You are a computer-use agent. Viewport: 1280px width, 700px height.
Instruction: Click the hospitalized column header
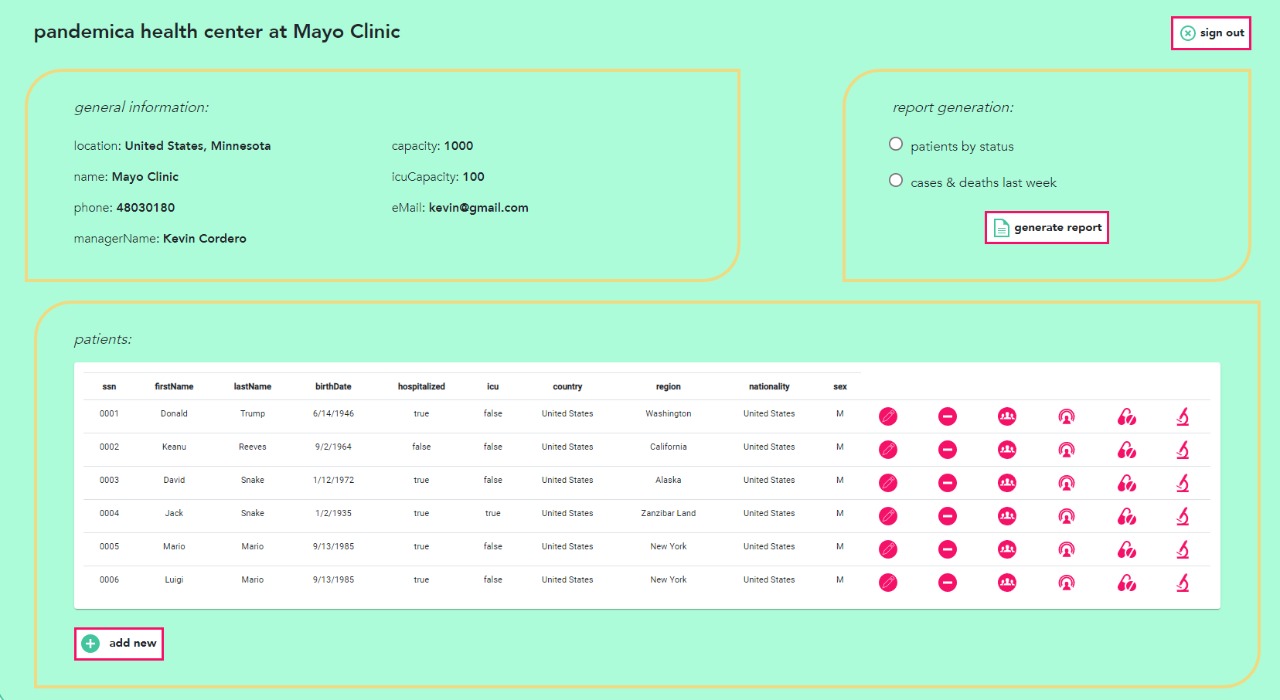[421, 386]
